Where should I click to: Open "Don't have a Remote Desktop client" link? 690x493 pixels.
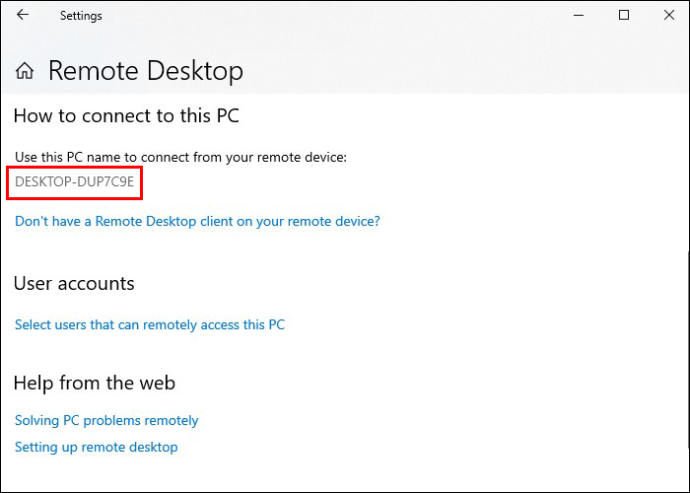197,221
